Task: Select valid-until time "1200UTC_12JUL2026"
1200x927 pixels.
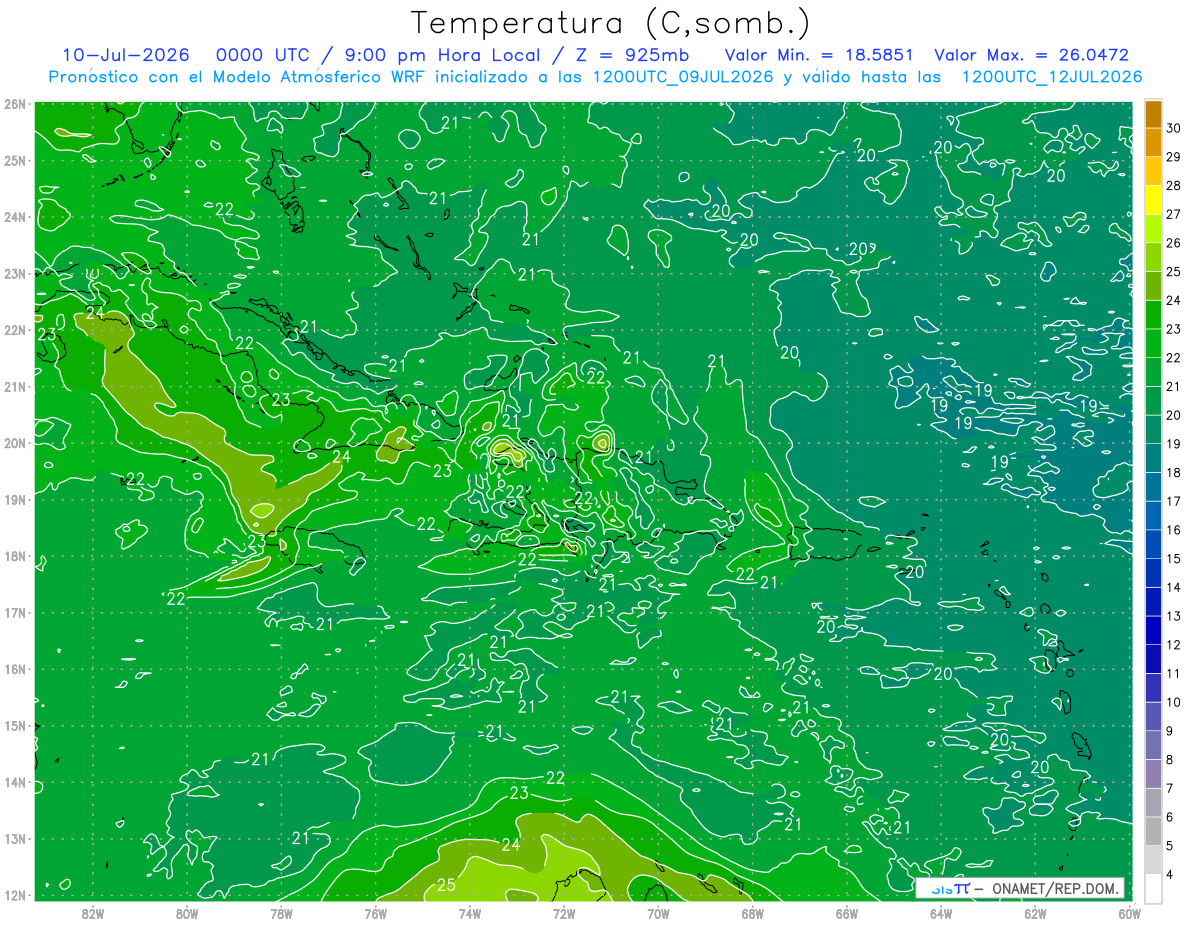Action: point(1051,77)
